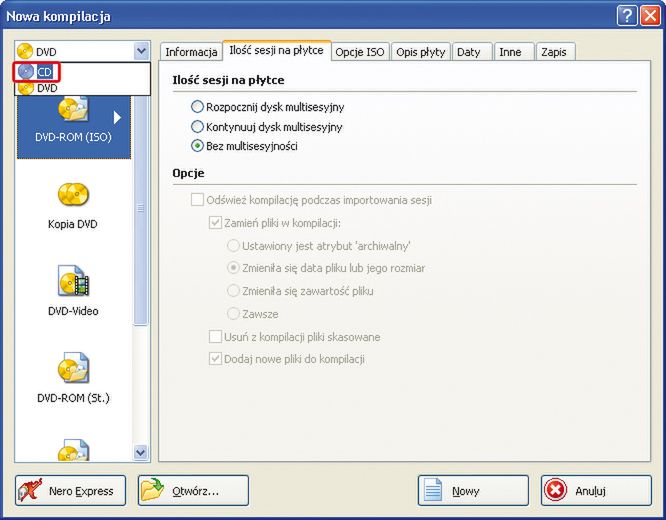
Task: Toggle Zamień pliki w kompilacji checkbox
Action: point(215,223)
